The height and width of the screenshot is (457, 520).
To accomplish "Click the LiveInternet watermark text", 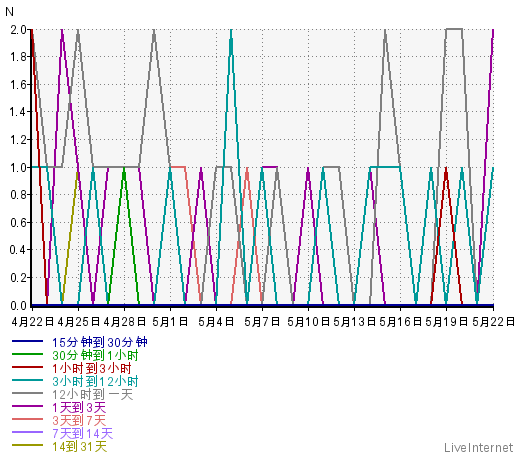I will click(x=479, y=447).
